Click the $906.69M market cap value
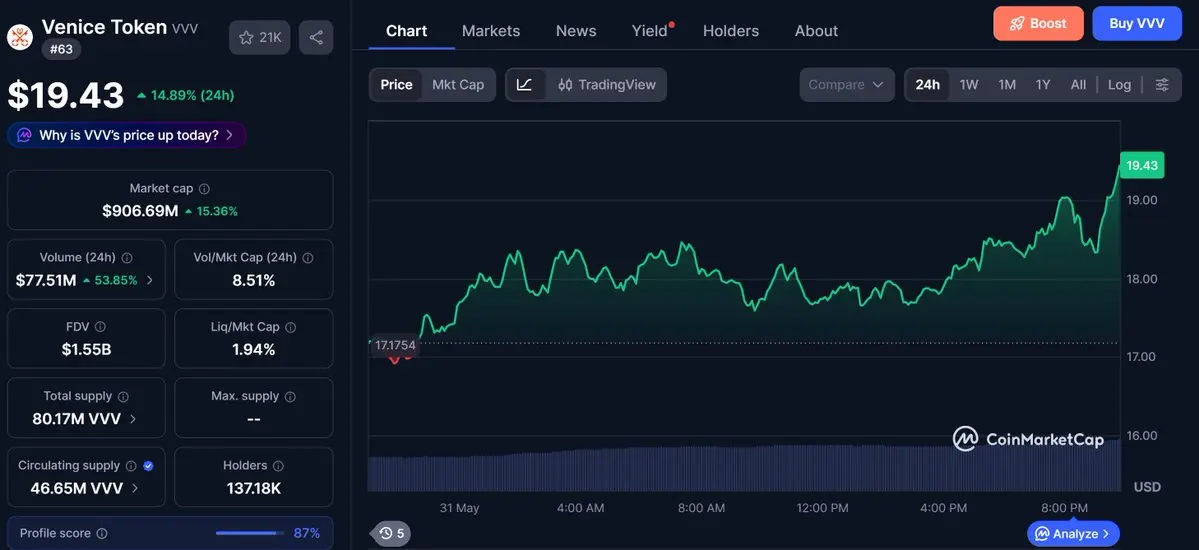 point(140,211)
